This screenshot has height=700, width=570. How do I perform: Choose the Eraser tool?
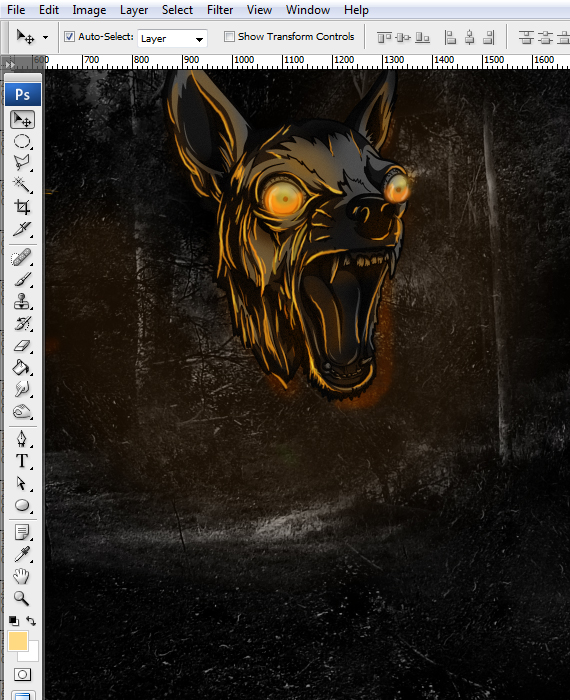pyautogui.click(x=22, y=346)
